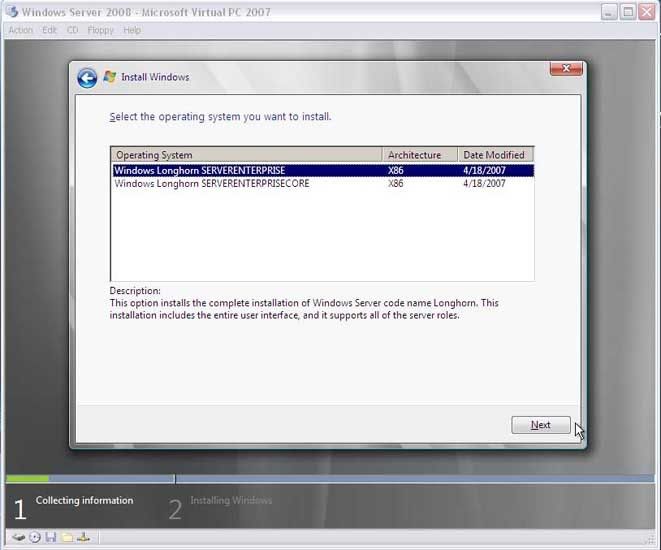Click the shared folder status icon
This screenshot has width=661, height=550.
coord(67,537)
